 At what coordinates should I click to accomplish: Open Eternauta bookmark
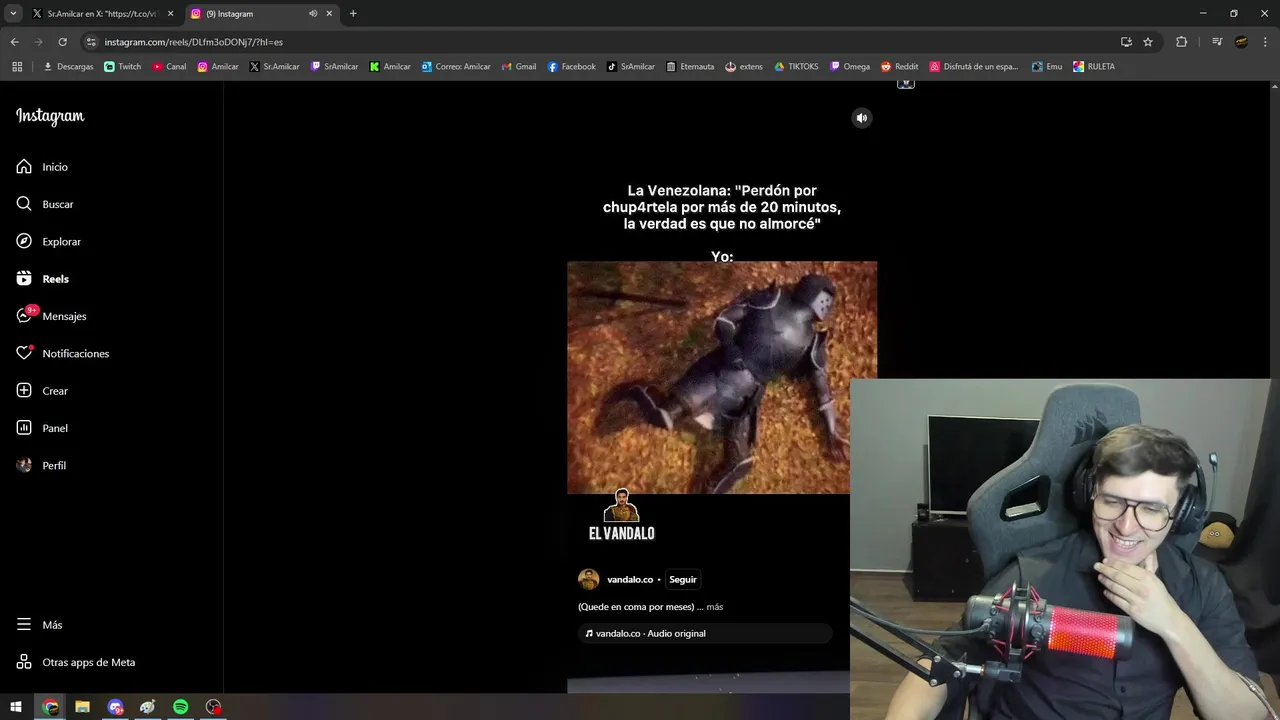point(690,67)
